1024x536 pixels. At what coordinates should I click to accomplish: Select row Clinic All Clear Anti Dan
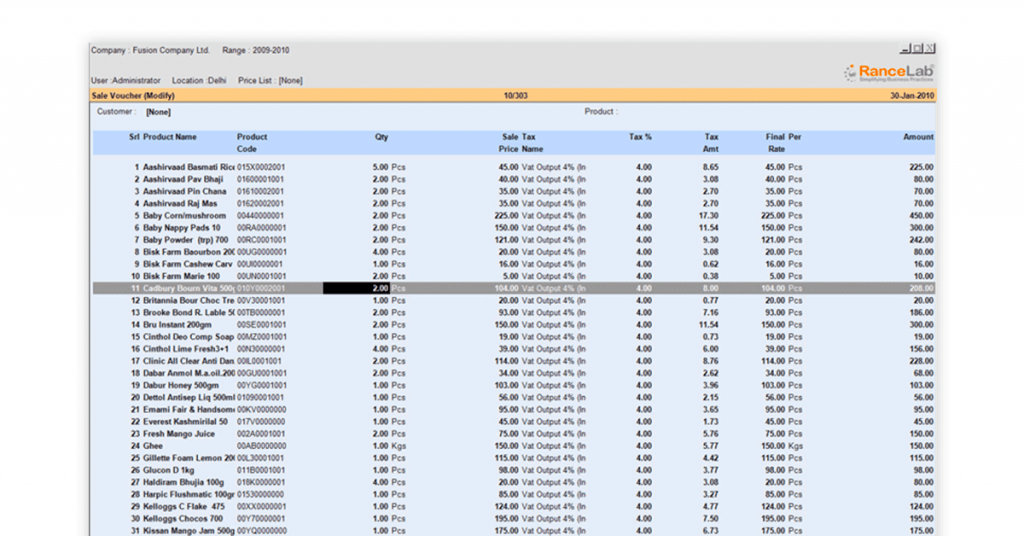pyautogui.click(x=514, y=361)
